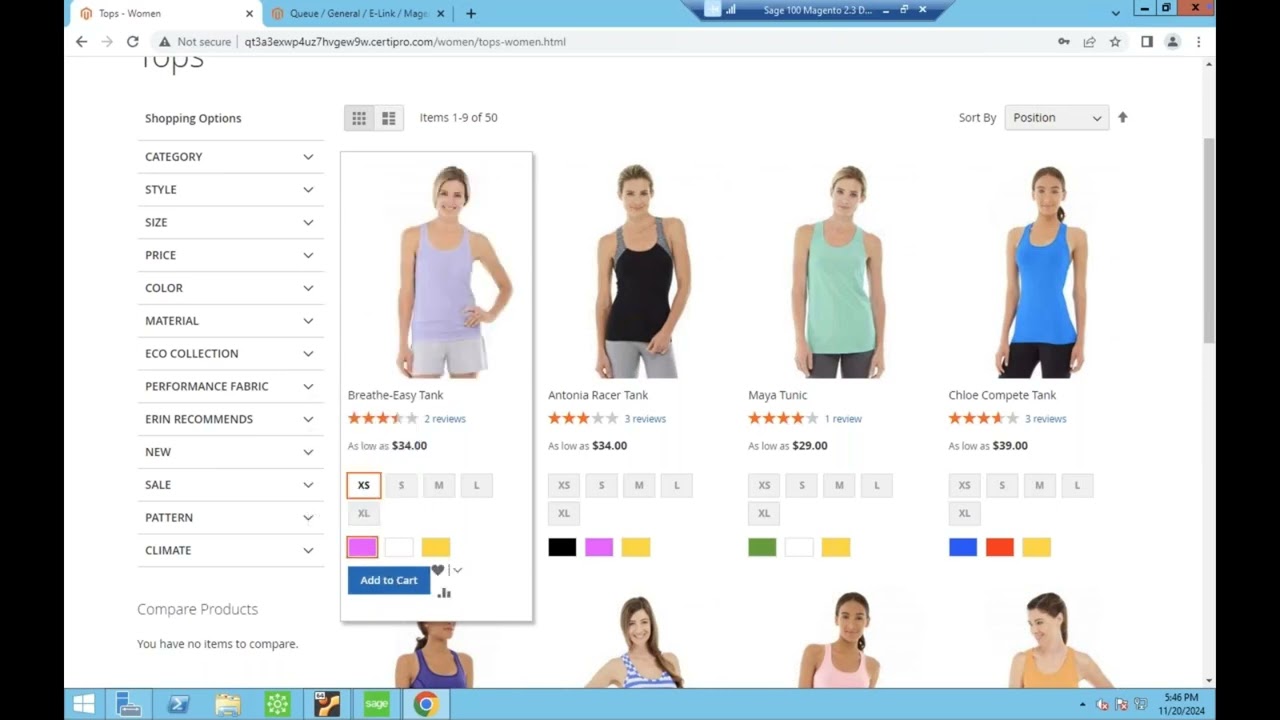Pick purple swatch for Breathe-Easy Tank
Image resolution: width=1280 pixels, height=720 pixels.
362,547
